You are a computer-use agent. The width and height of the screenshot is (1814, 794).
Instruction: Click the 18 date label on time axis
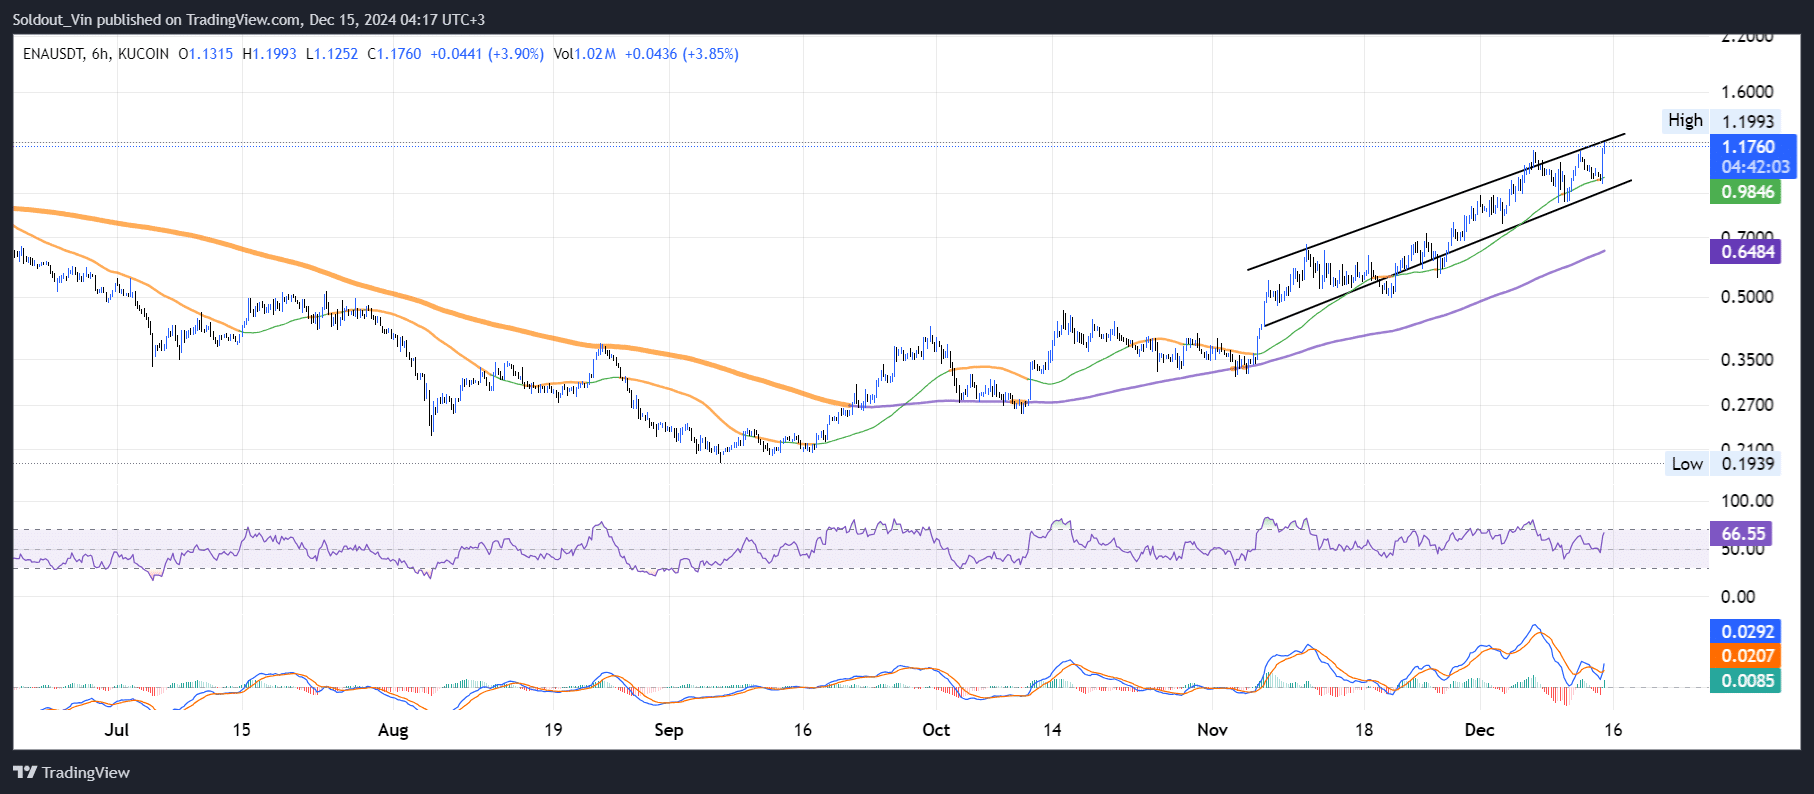point(1364,730)
